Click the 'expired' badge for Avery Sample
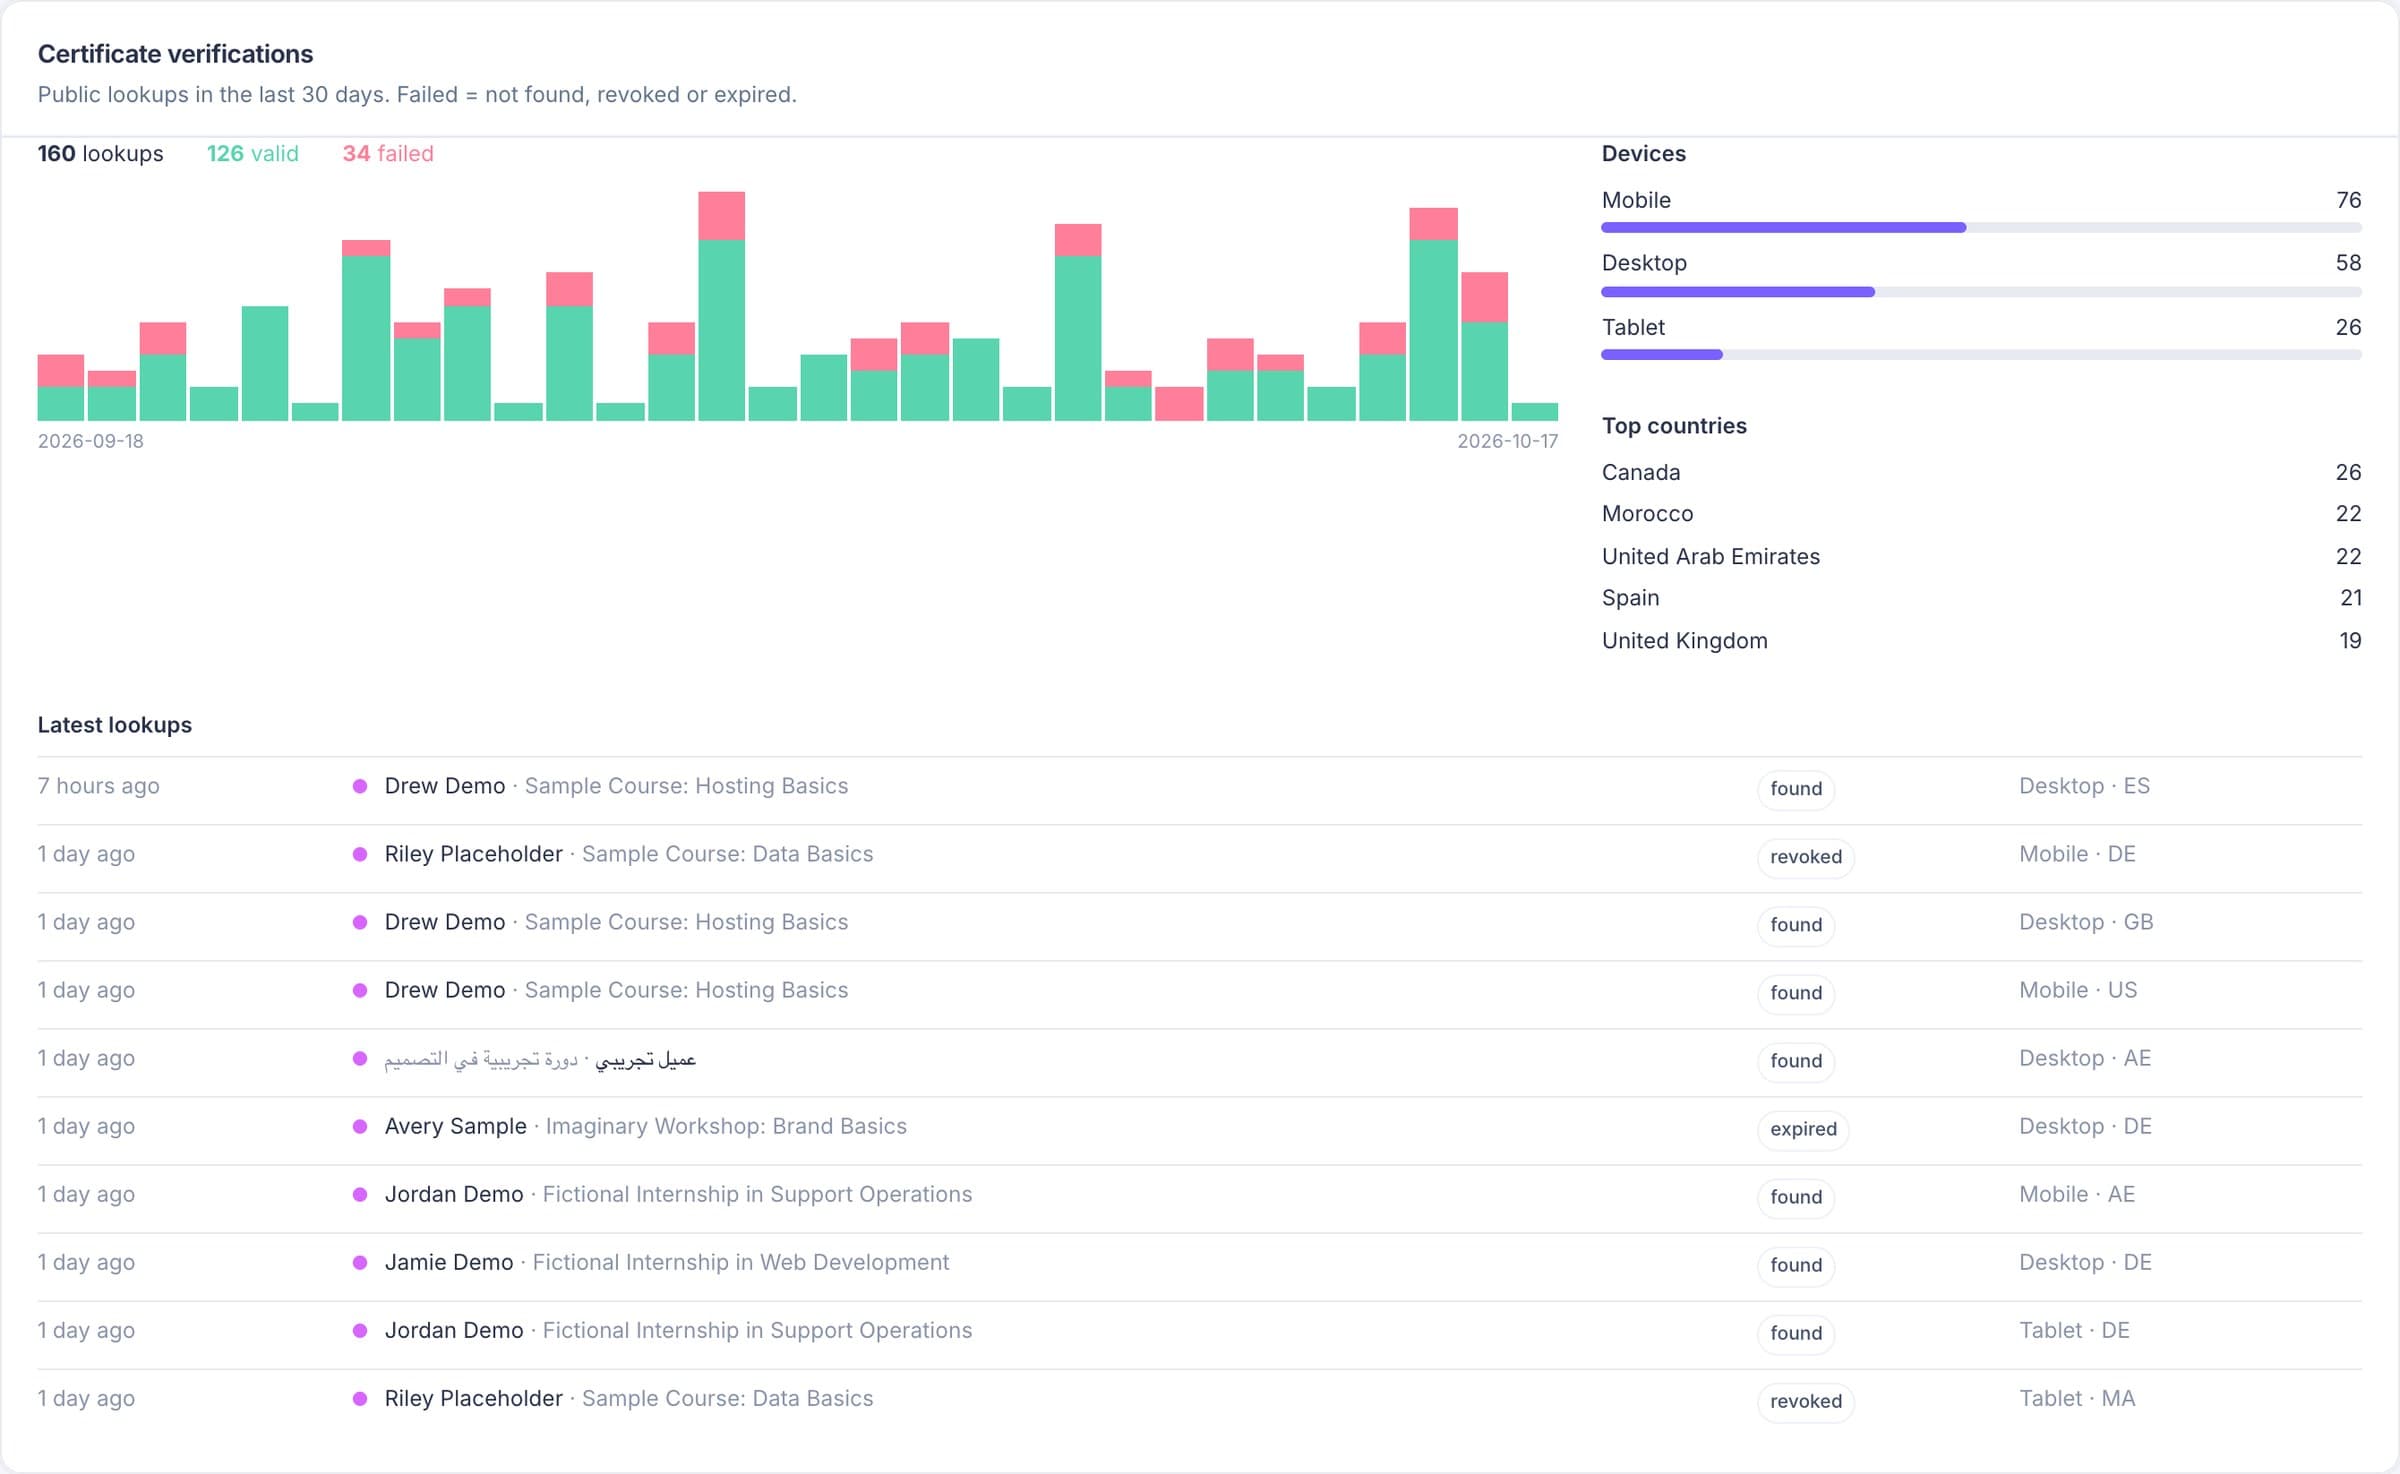The width and height of the screenshot is (2400, 1474). 1803,1129
